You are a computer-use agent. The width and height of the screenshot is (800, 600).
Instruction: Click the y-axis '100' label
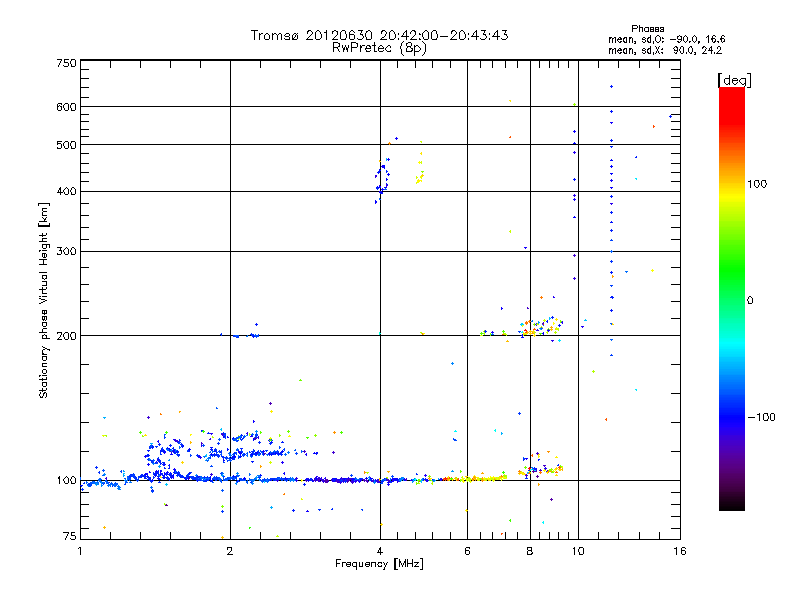pos(66,481)
